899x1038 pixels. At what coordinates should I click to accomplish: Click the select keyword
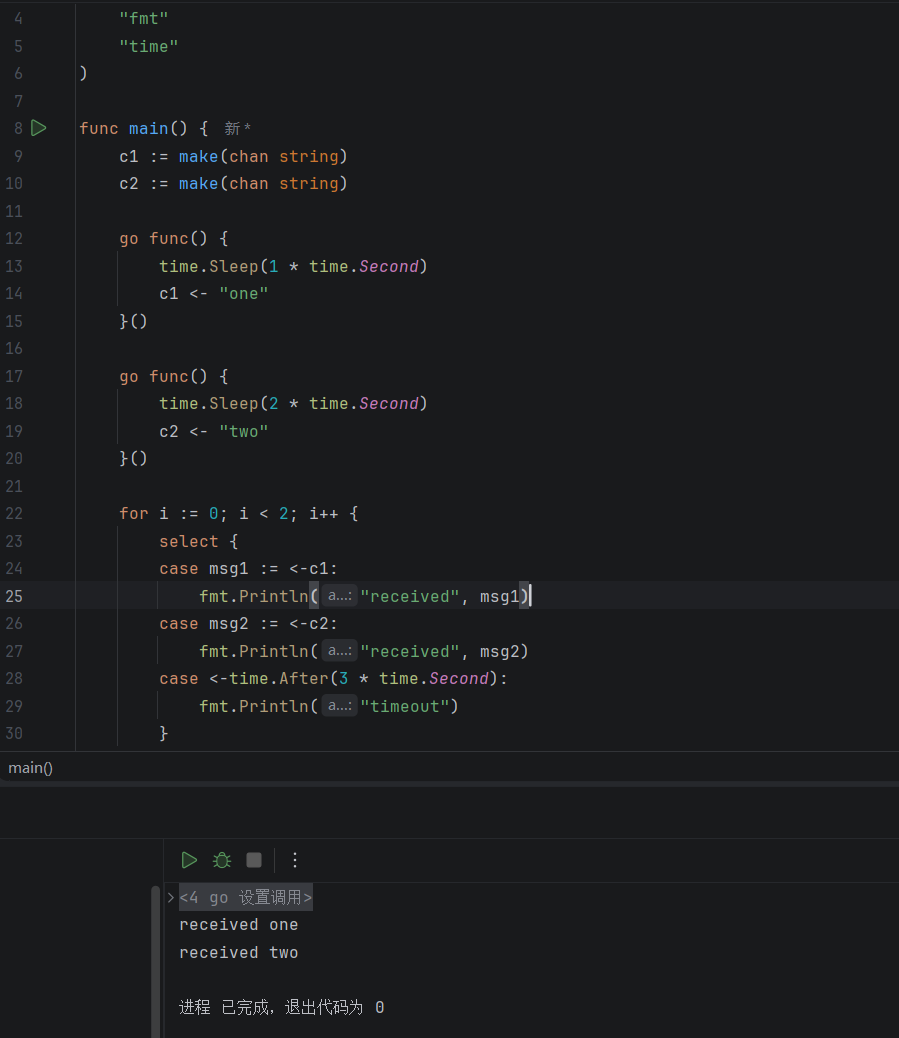pos(189,542)
